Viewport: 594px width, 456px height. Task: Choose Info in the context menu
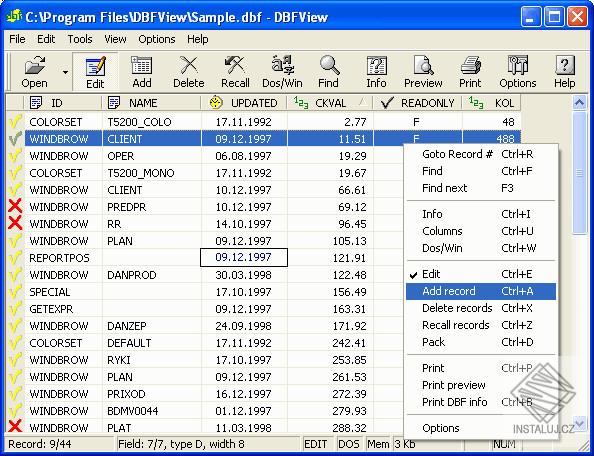[x=481, y=214]
